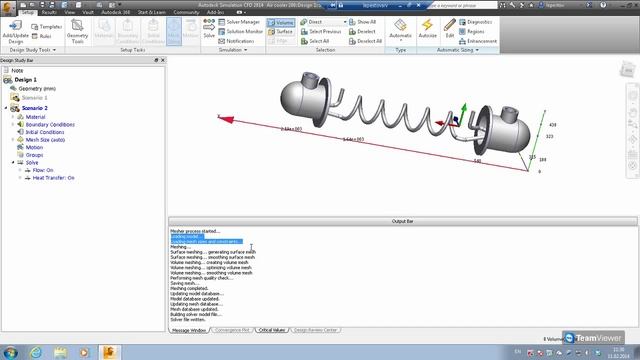This screenshot has width=640, height=360.
Task: Collapse the Solve tree node
Action: click(13, 162)
